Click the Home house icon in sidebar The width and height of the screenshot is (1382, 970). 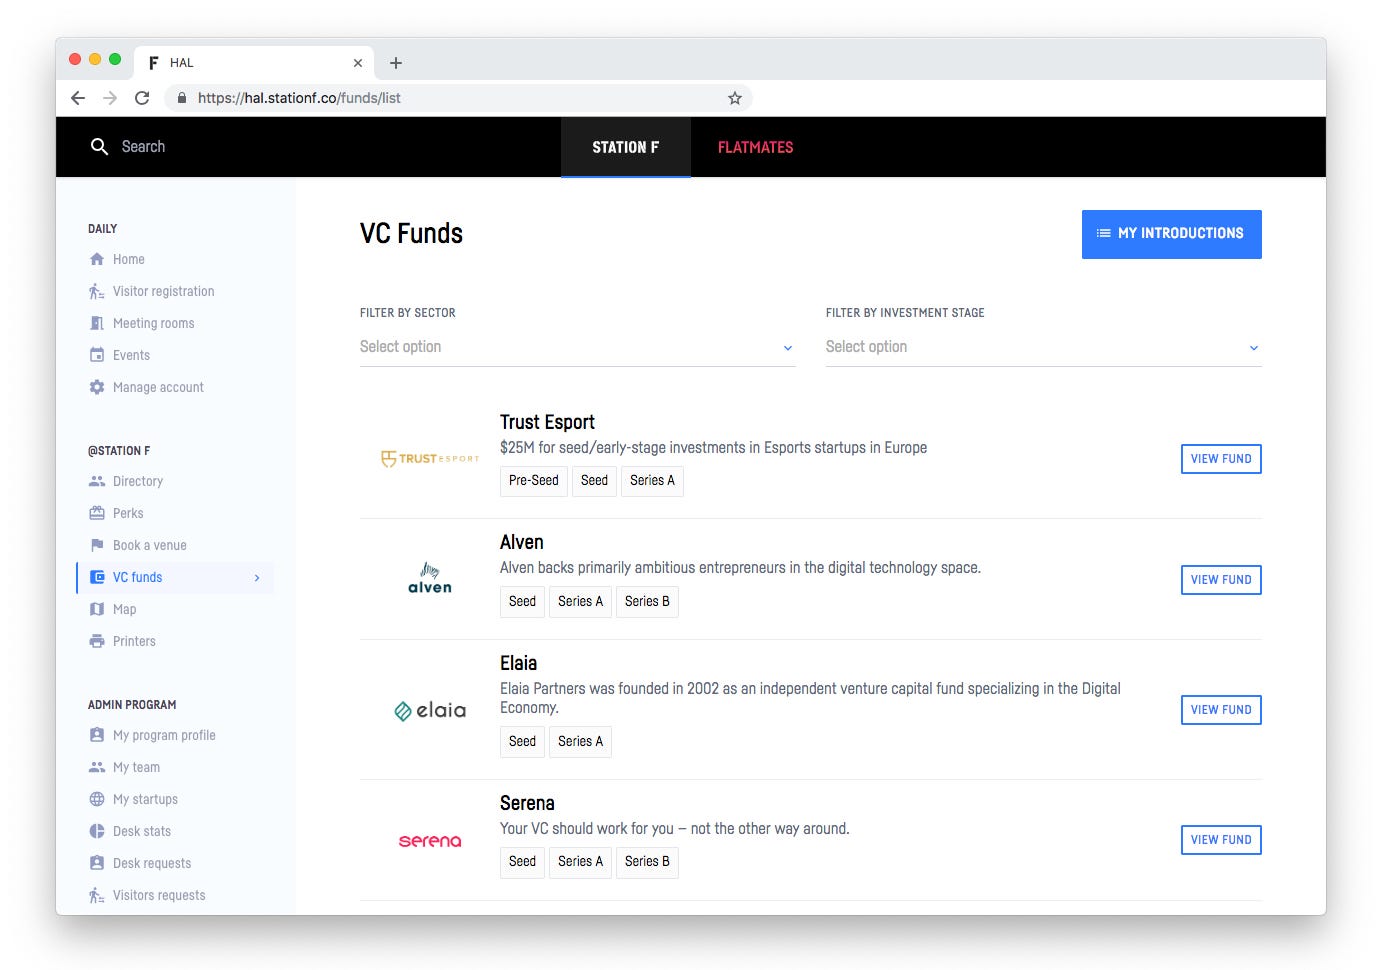(97, 259)
